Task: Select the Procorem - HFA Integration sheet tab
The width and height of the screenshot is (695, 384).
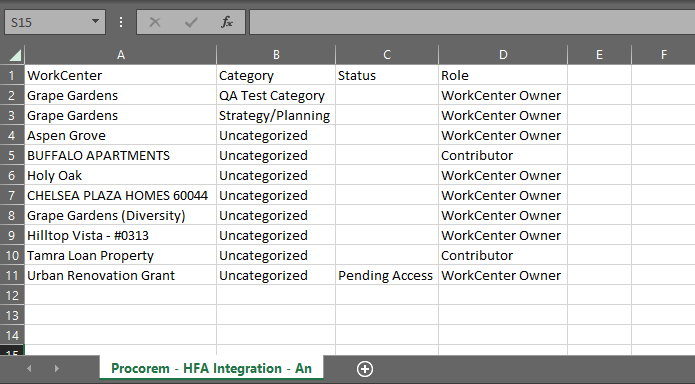Action: click(211, 368)
